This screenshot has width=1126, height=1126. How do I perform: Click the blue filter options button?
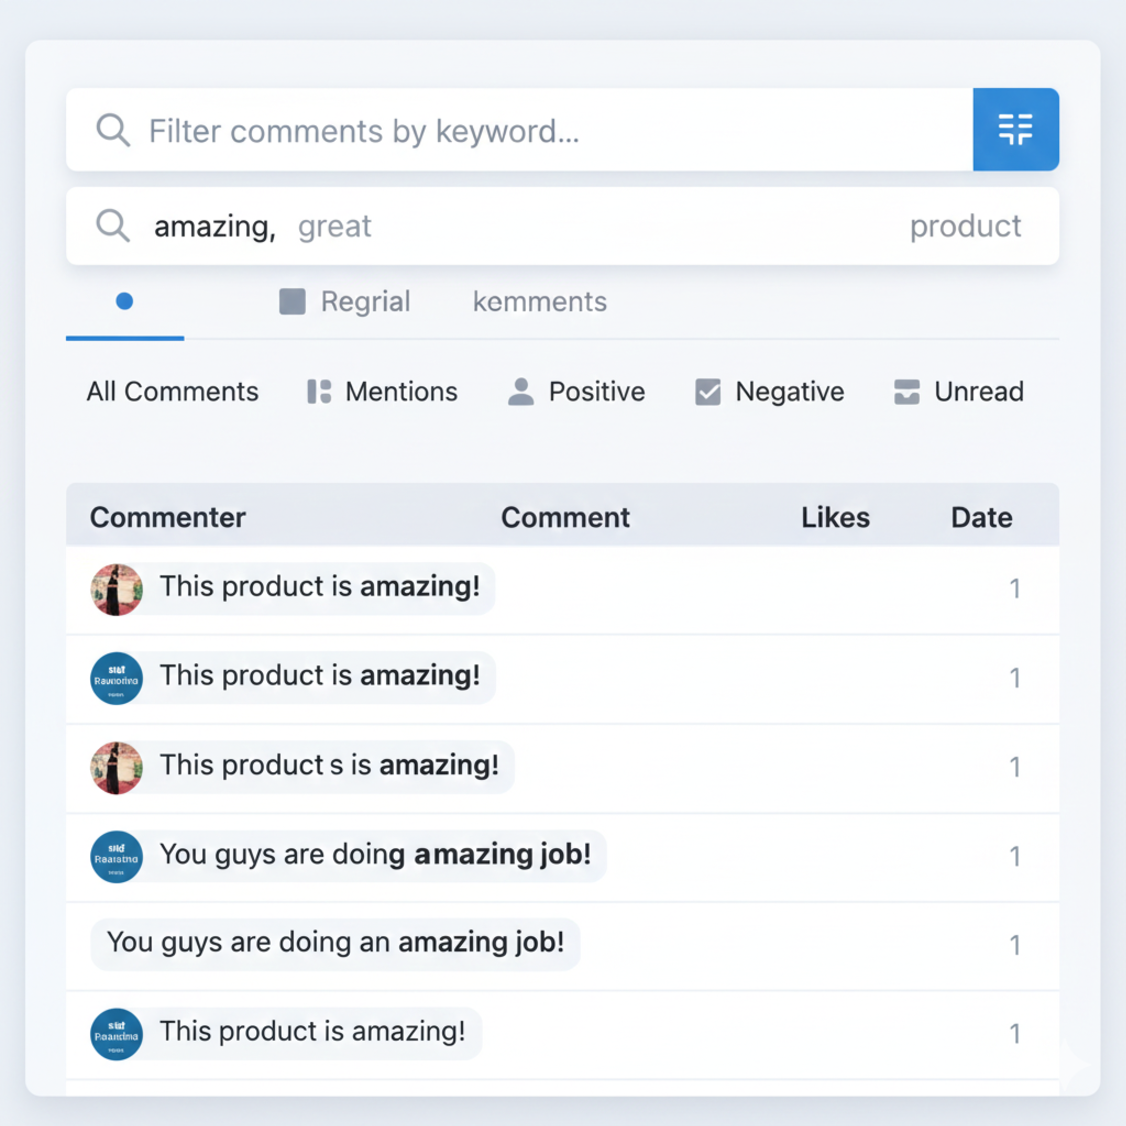click(1015, 129)
